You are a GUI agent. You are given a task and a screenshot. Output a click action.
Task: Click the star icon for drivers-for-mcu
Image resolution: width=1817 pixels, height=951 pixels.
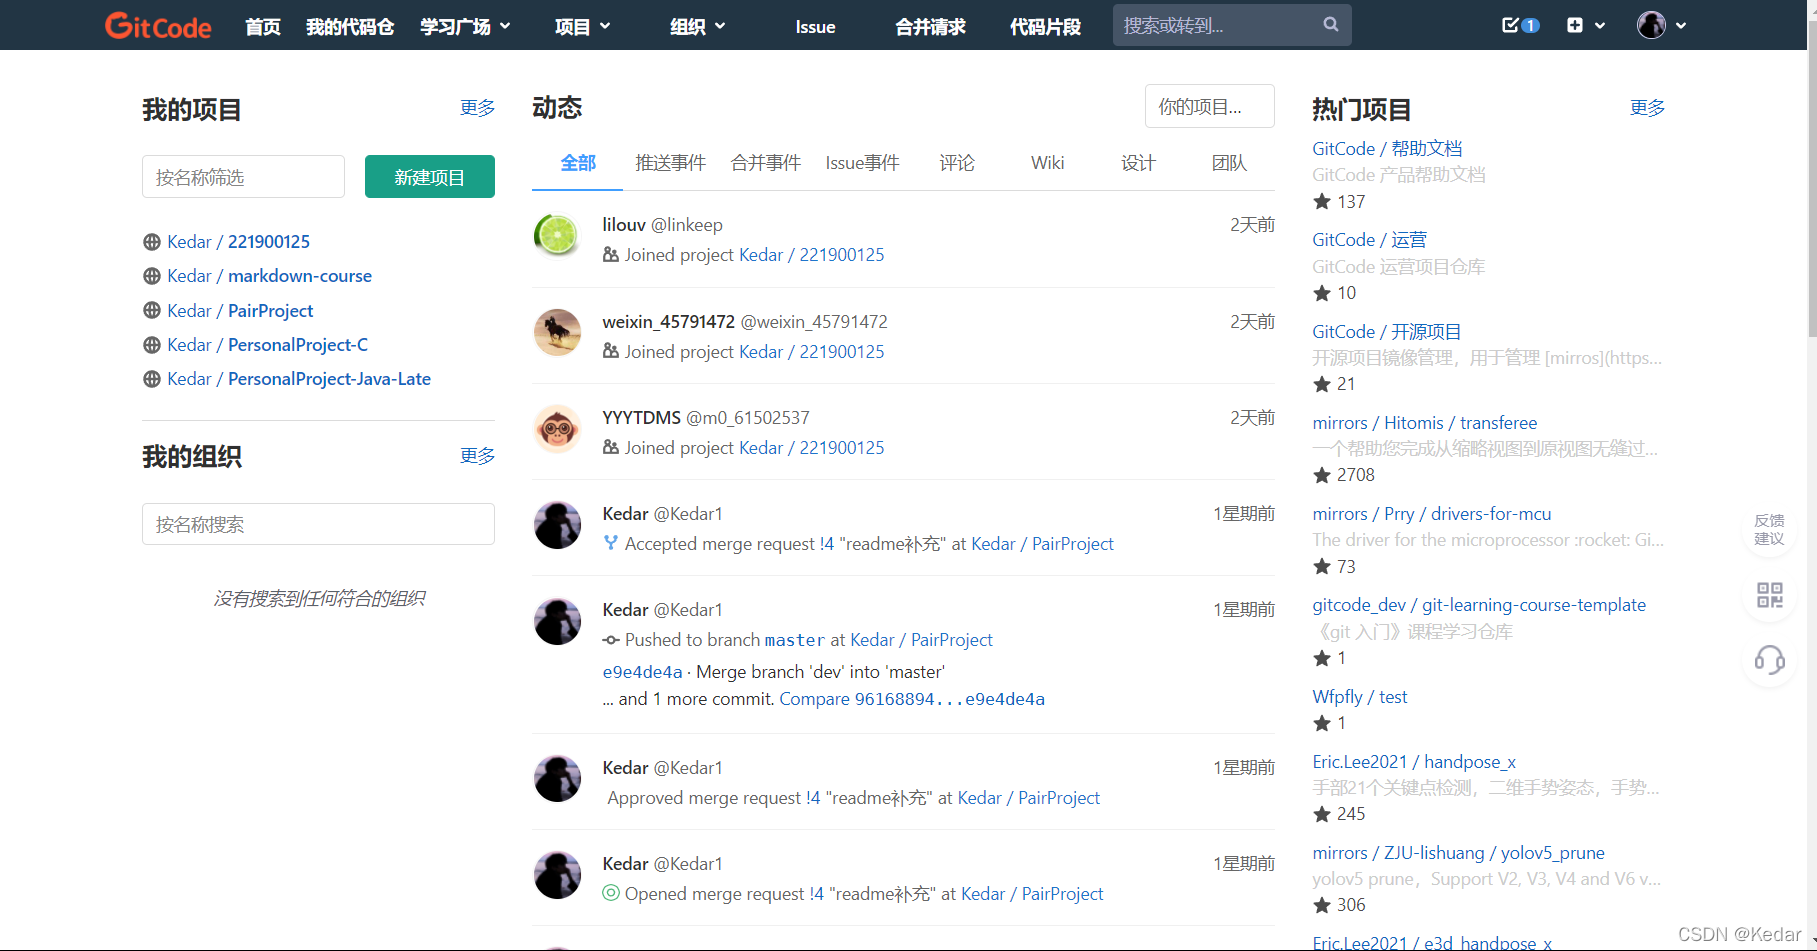pyautogui.click(x=1322, y=567)
